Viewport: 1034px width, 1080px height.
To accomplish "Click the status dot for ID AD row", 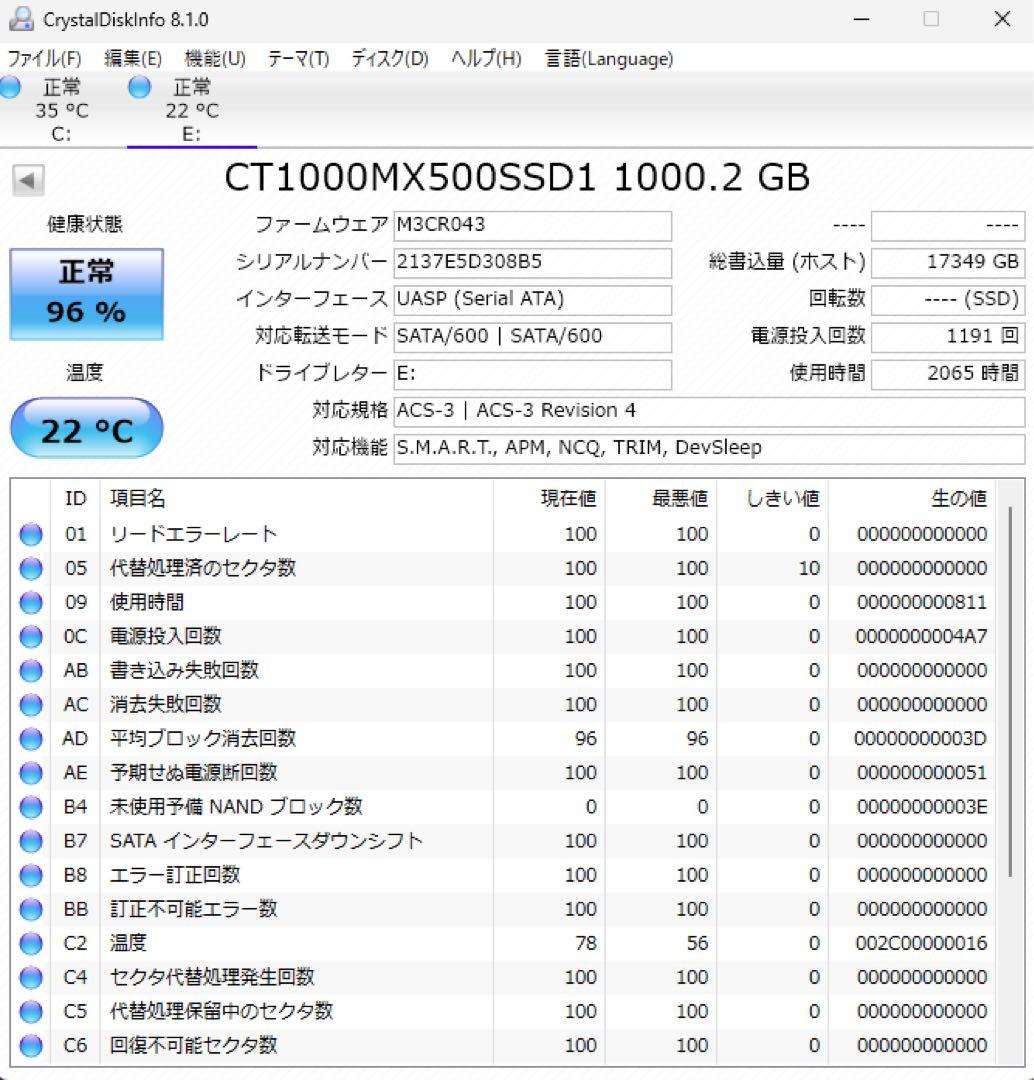I will coord(31,739).
